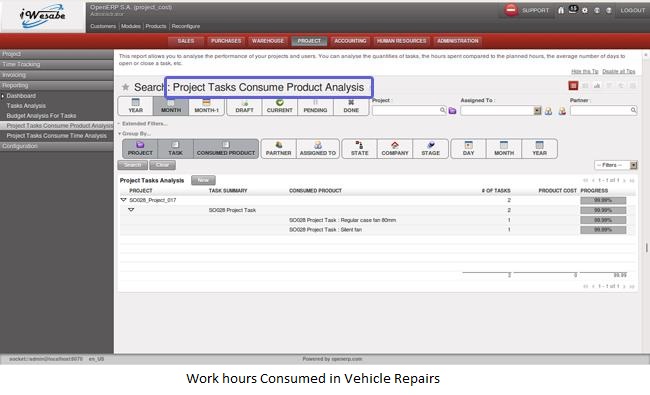Collapse the Group By section
The width and height of the screenshot is (650, 395).
134,133
